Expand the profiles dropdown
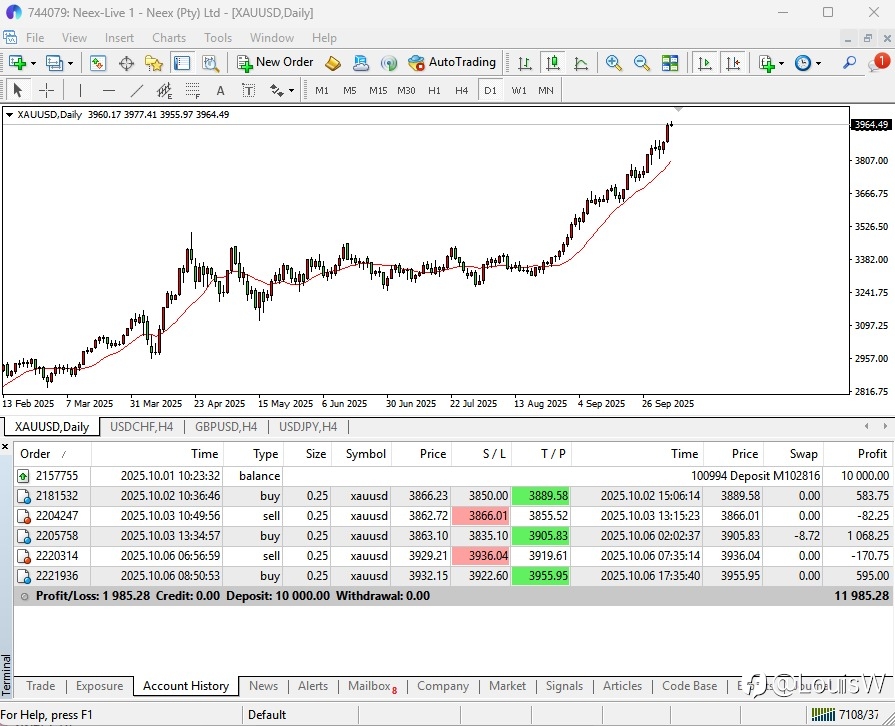895x726 pixels. point(70,63)
